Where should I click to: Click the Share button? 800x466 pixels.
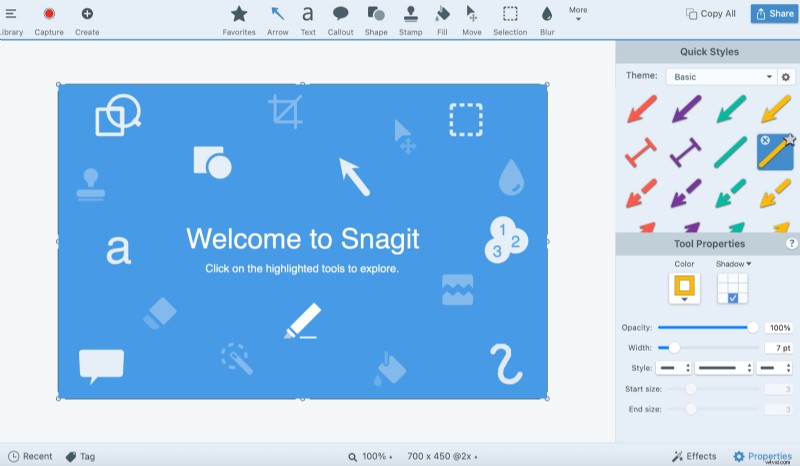pos(773,14)
